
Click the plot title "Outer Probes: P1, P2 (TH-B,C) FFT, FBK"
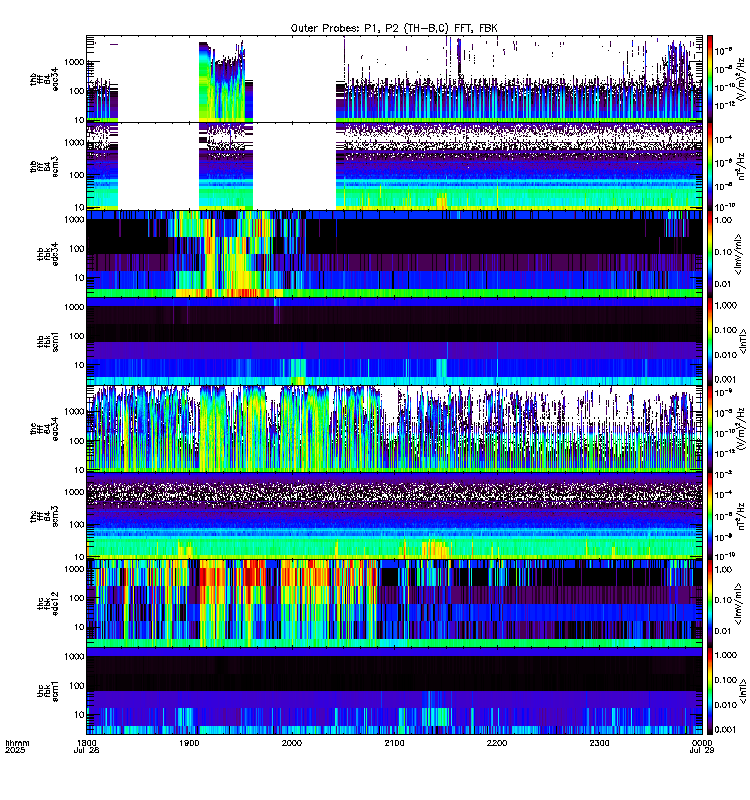click(394, 29)
